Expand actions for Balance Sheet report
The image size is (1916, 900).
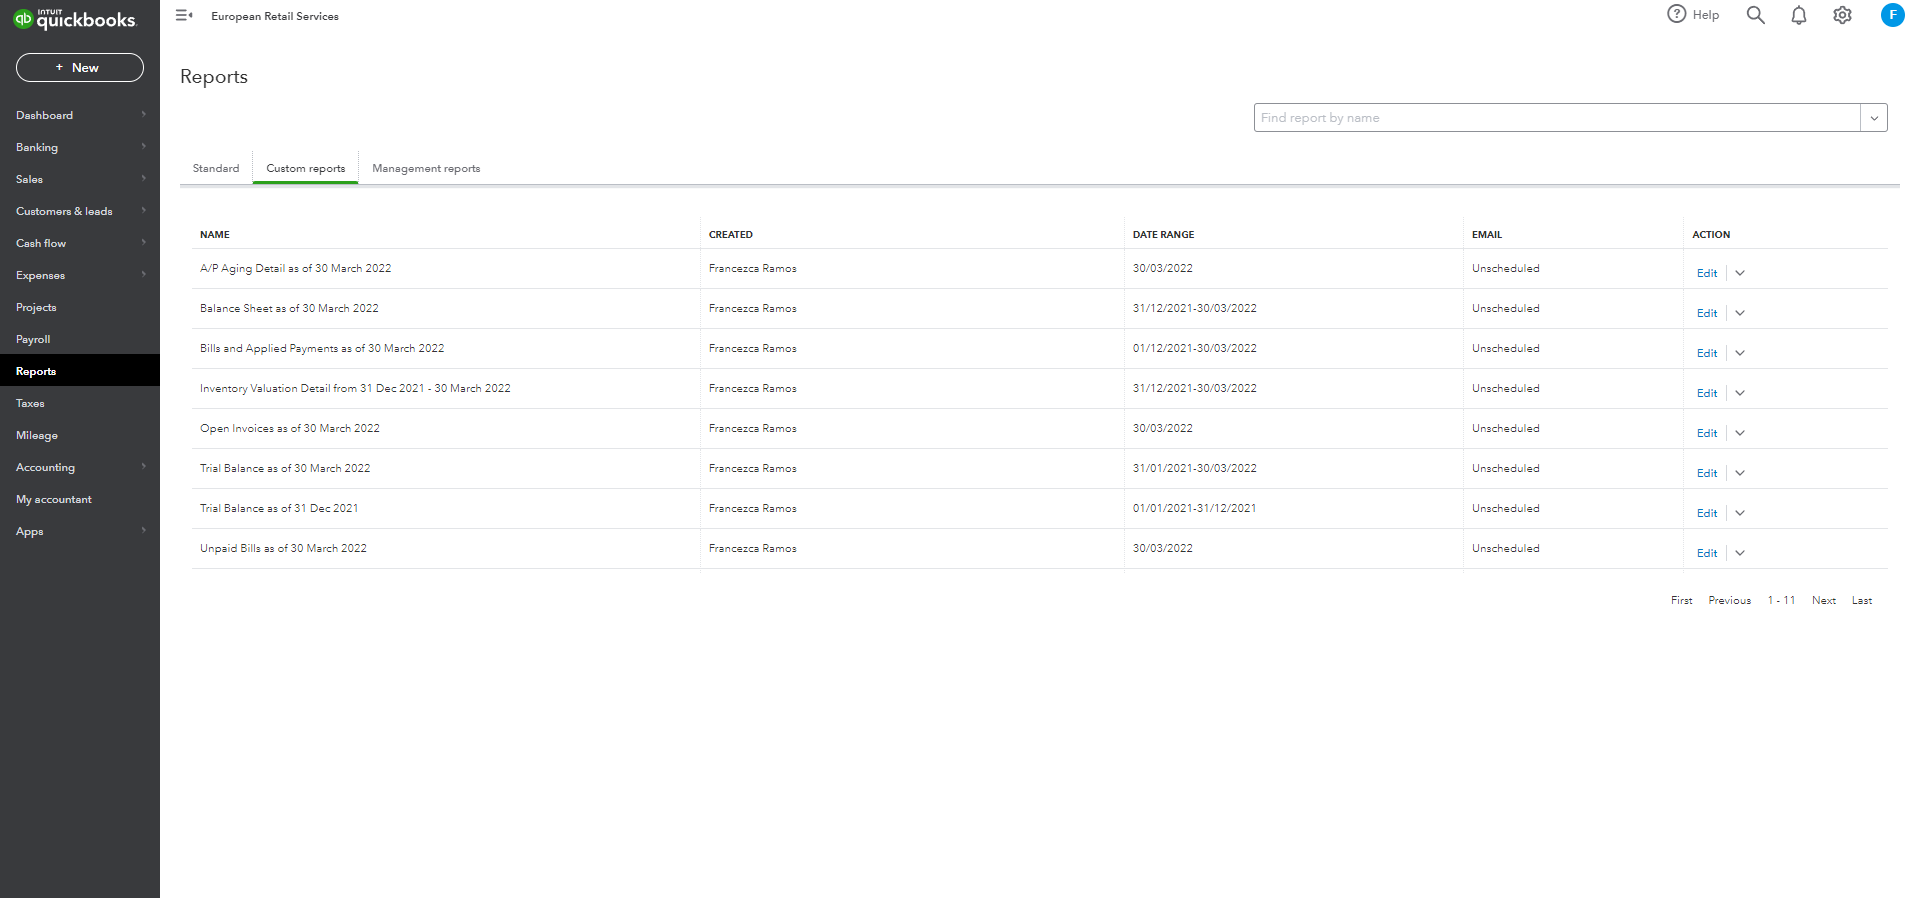tap(1740, 313)
